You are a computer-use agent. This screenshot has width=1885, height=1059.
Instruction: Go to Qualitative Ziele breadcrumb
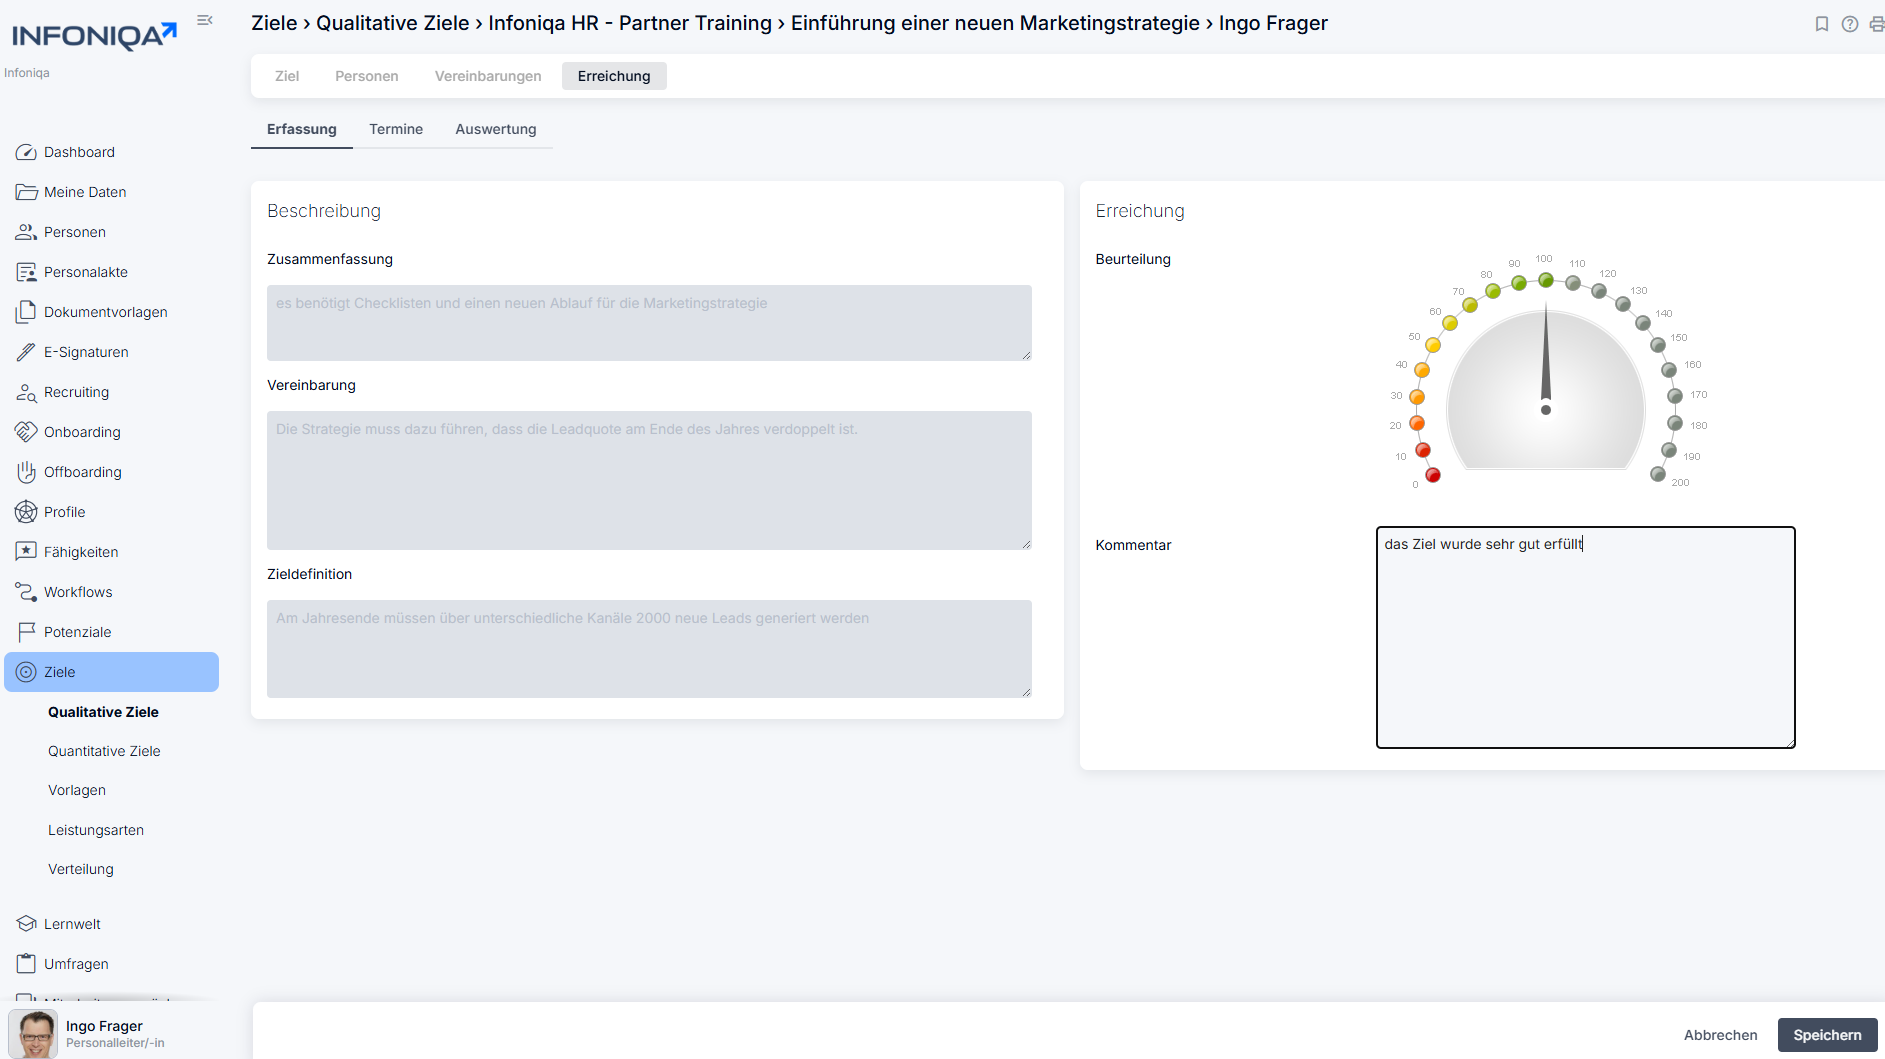pos(392,23)
